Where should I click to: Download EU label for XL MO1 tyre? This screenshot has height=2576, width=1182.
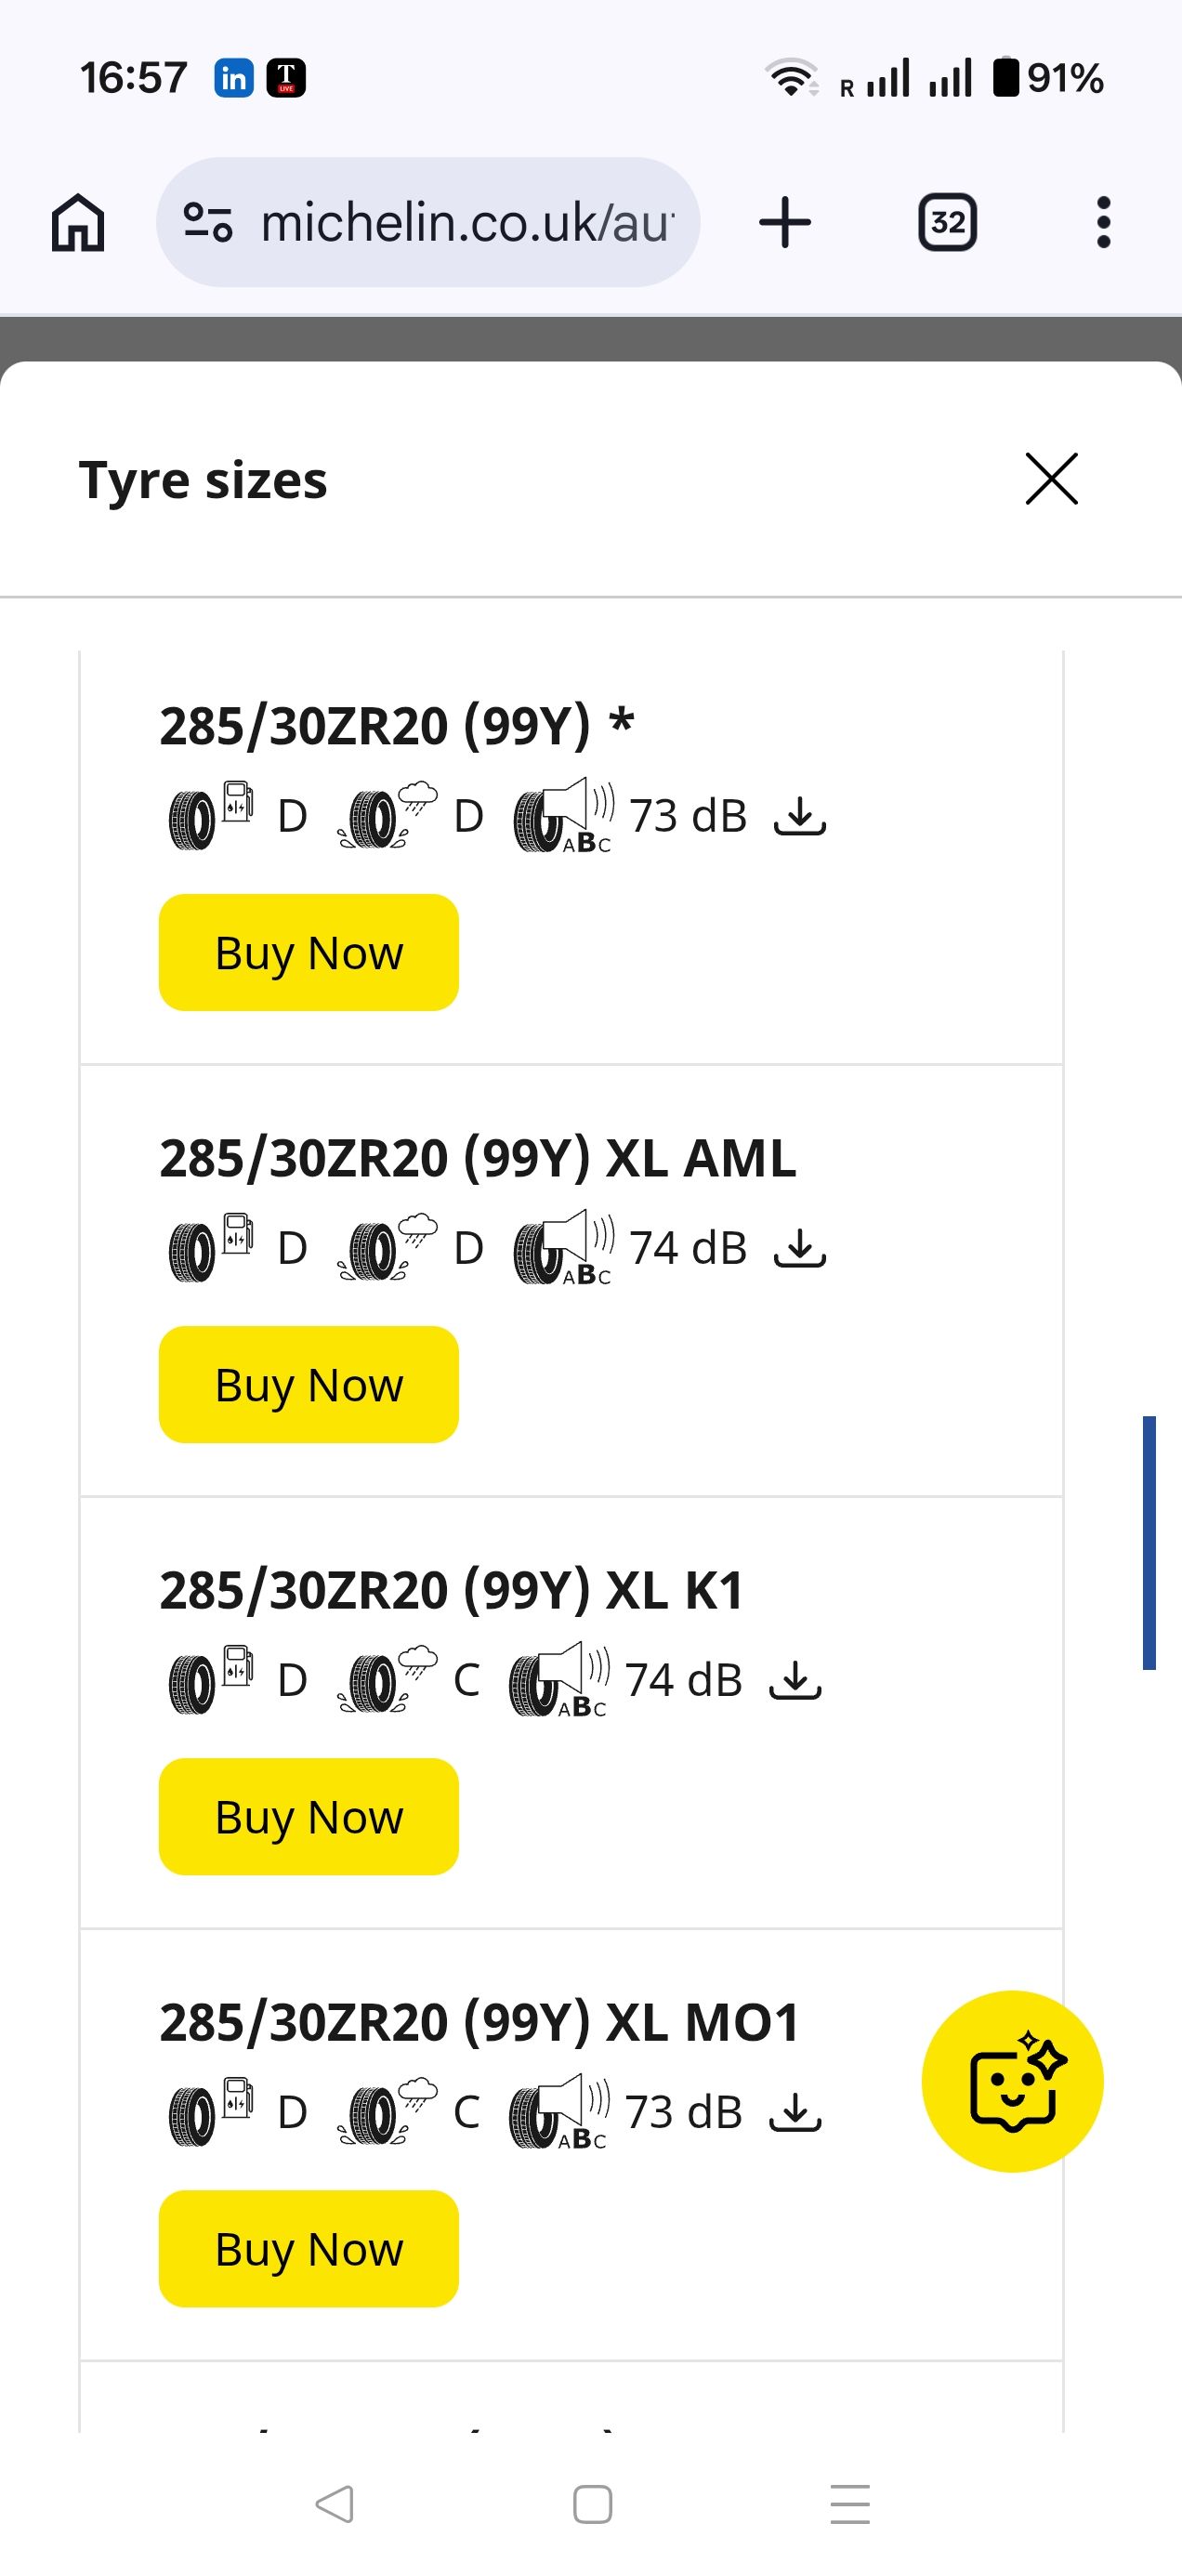[795, 2112]
